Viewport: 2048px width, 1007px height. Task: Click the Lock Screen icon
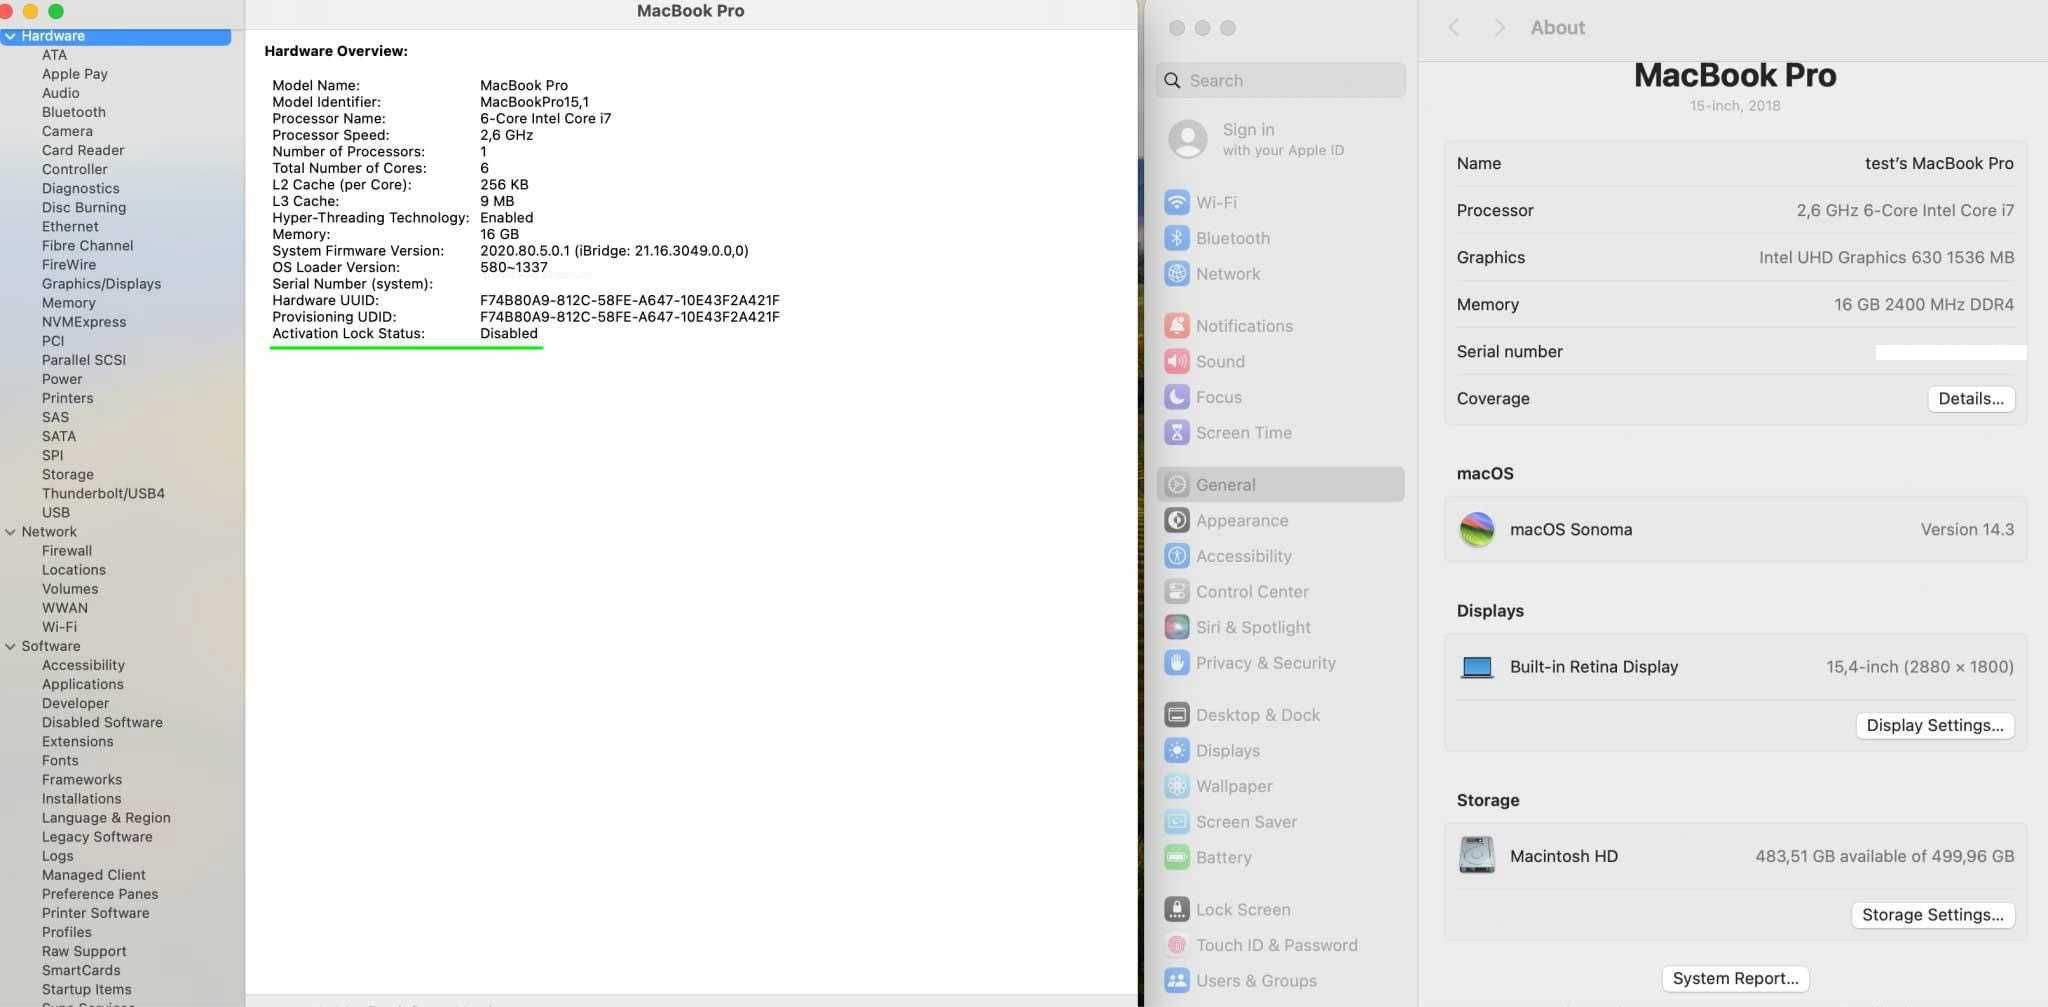pos(1177,910)
